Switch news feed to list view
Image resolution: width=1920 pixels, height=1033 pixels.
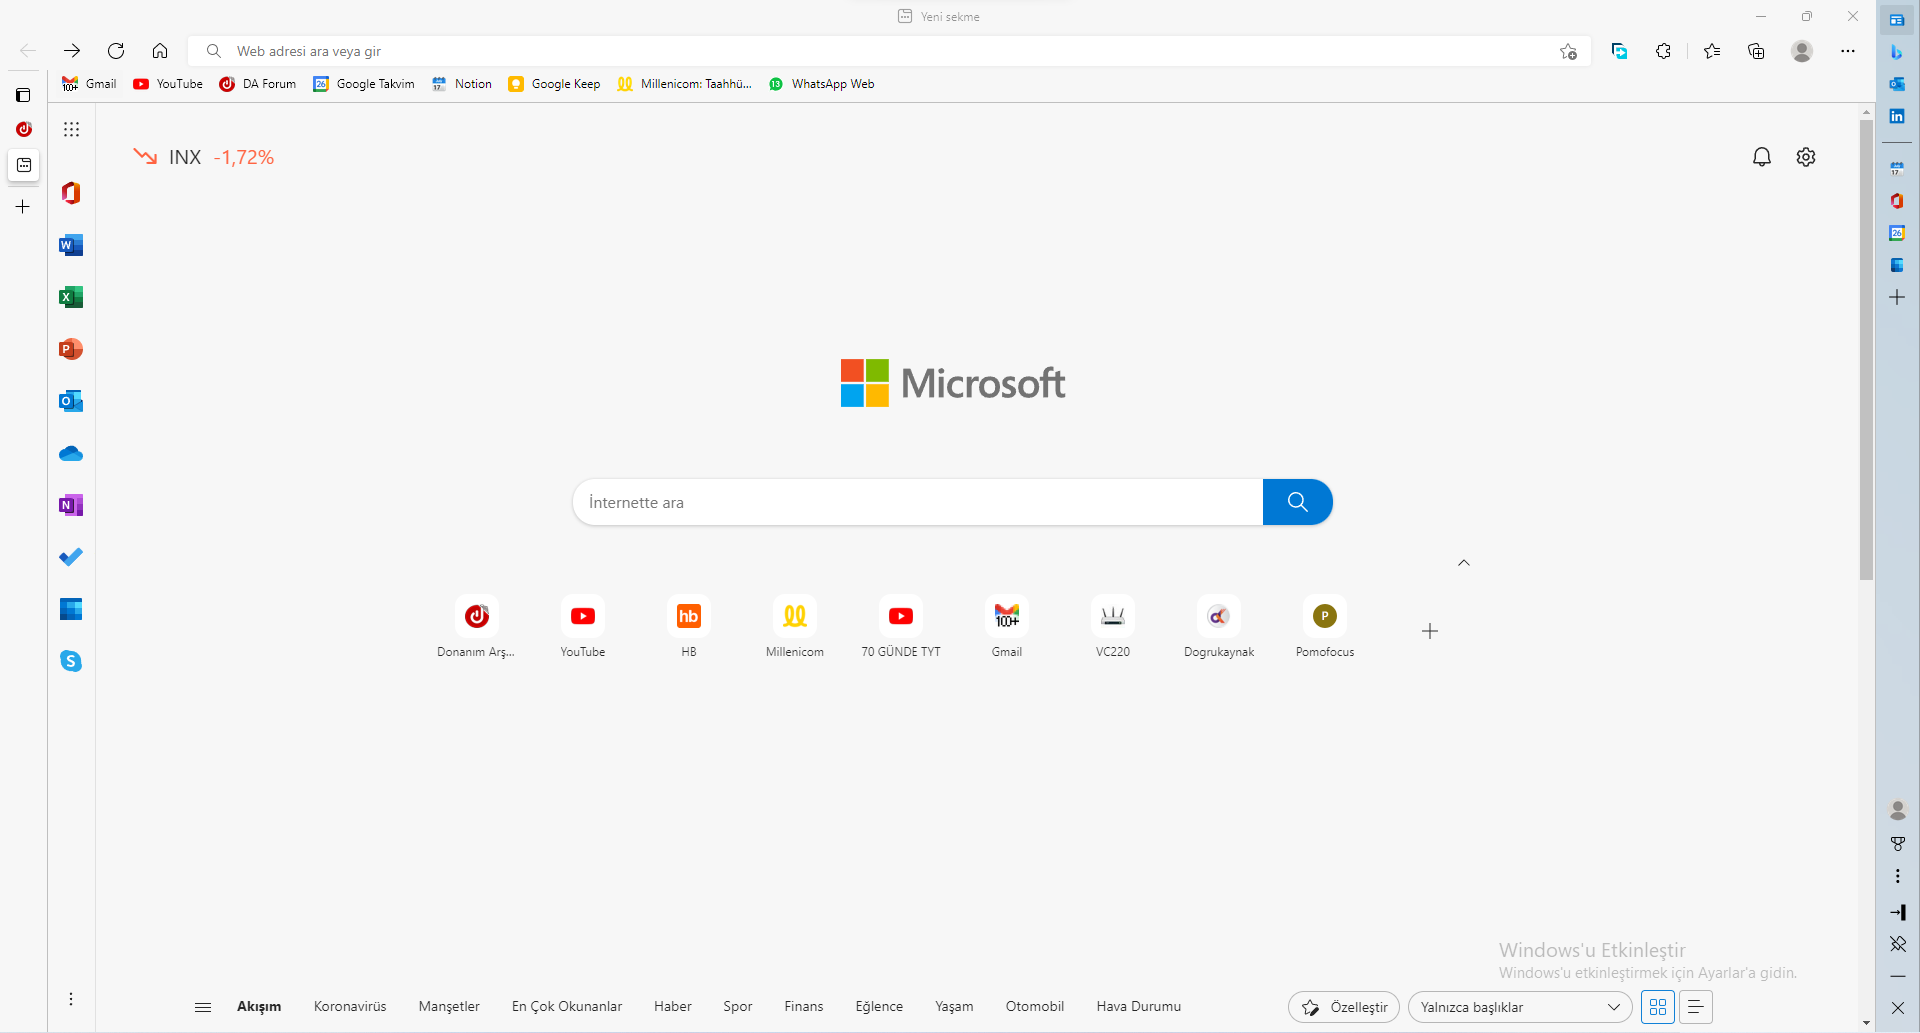point(1696,1007)
